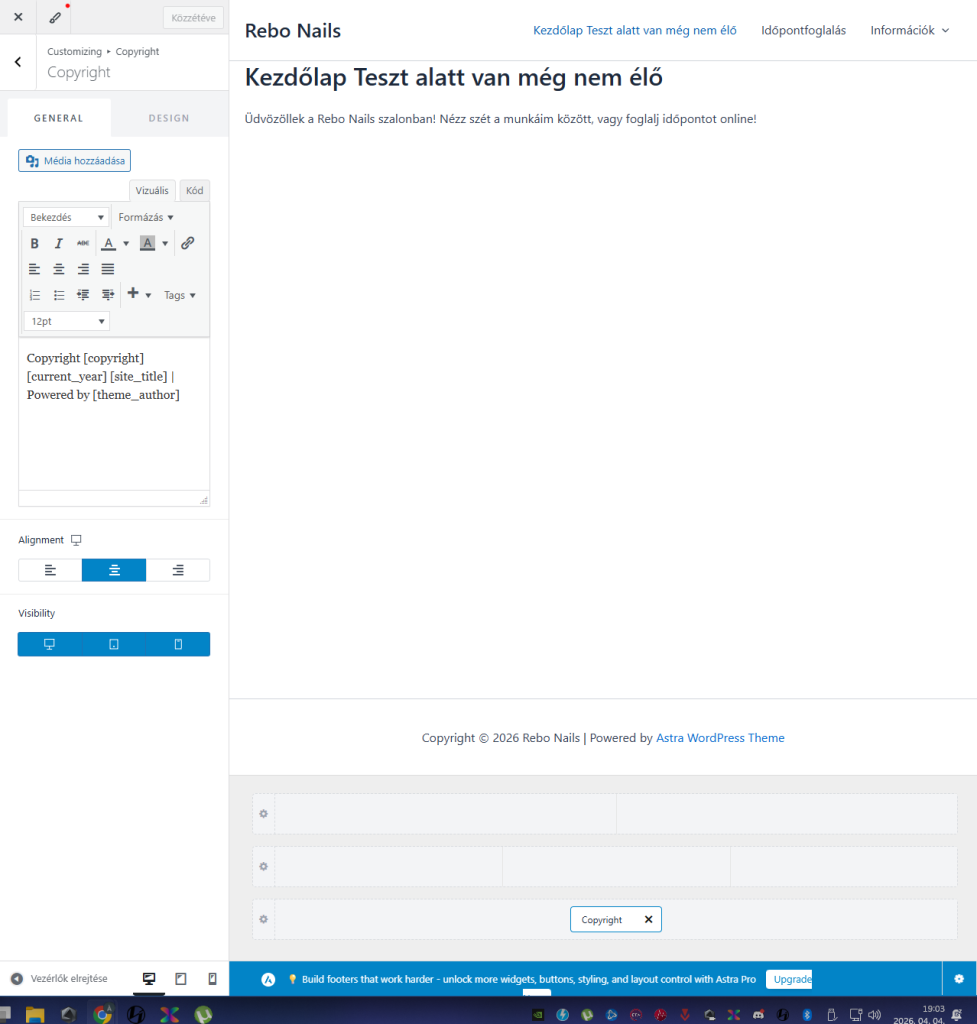Open the settings gear of the first footer row
Screen dimensions: 977x1024
click(263, 814)
